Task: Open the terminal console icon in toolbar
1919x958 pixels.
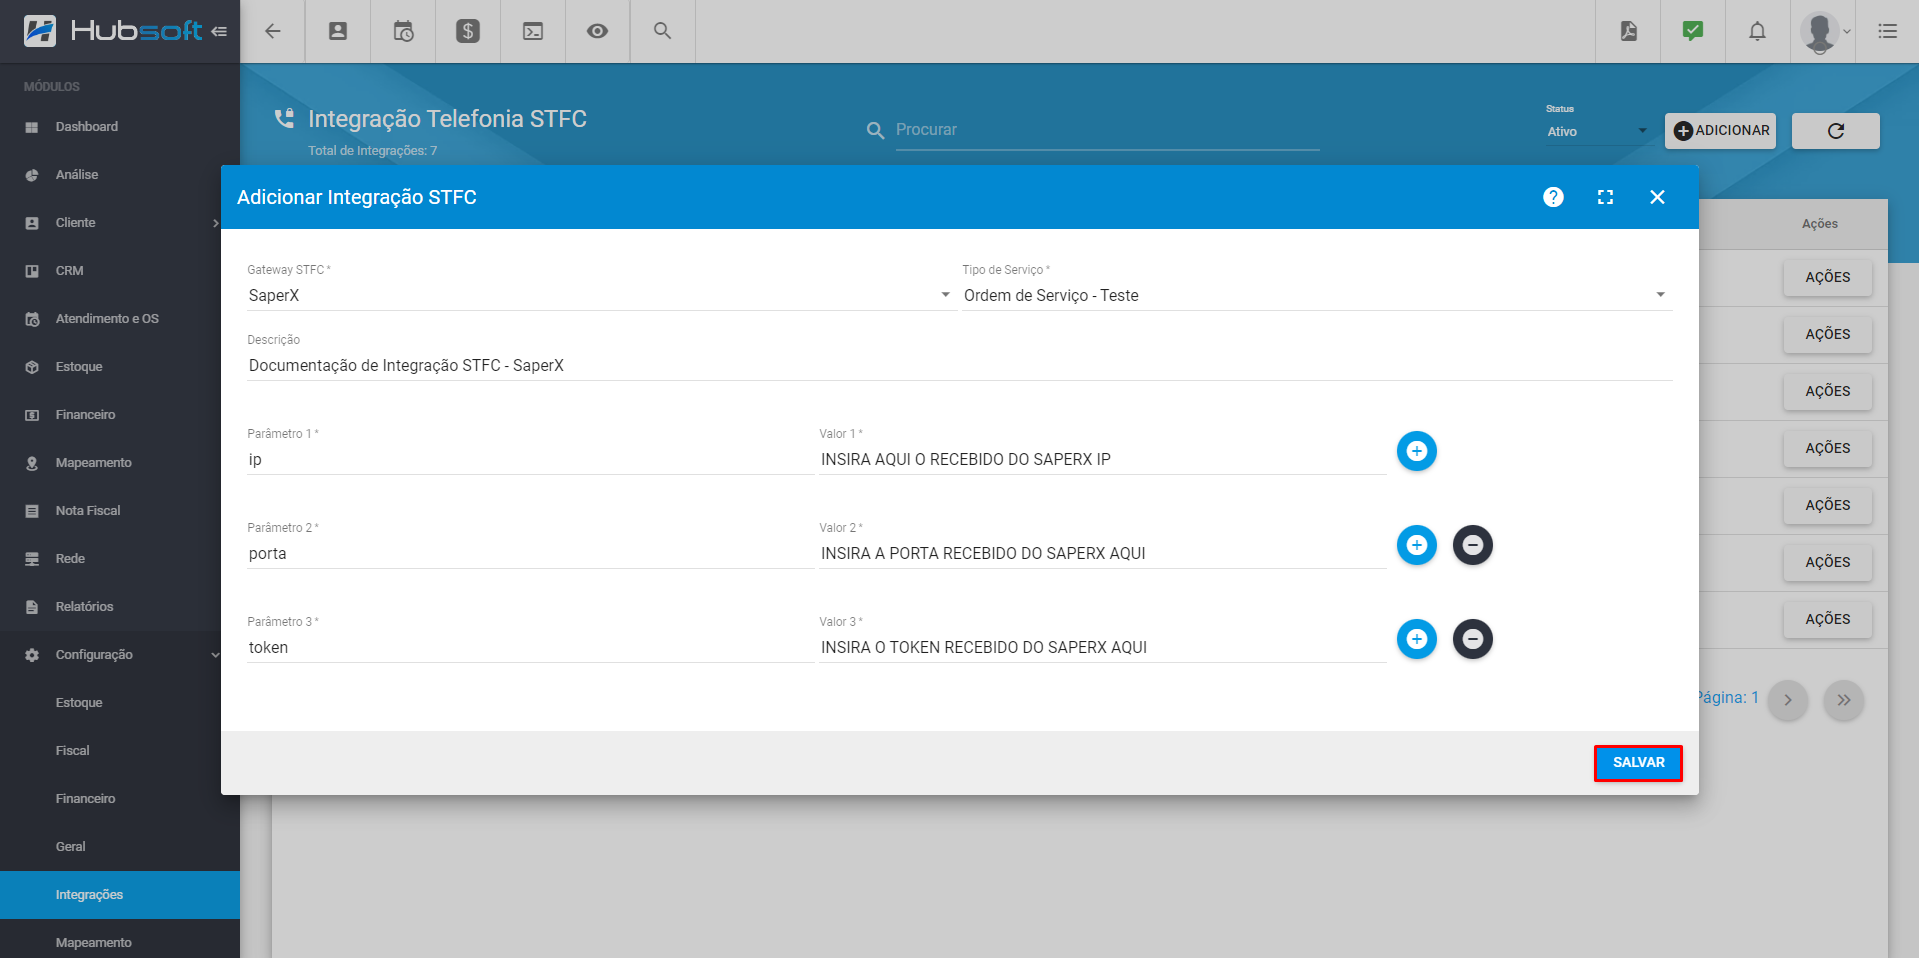Action: pyautogui.click(x=533, y=31)
